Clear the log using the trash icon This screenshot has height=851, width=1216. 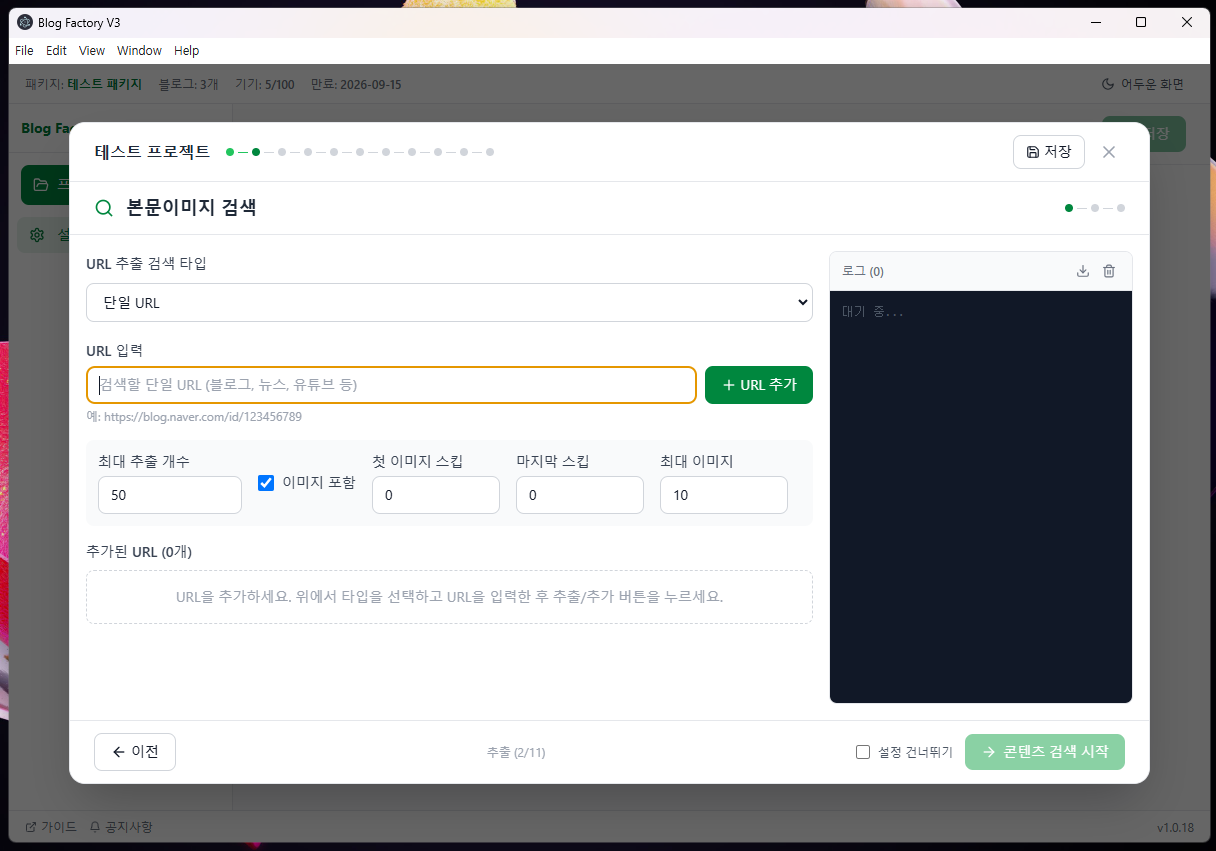(1108, 270)
